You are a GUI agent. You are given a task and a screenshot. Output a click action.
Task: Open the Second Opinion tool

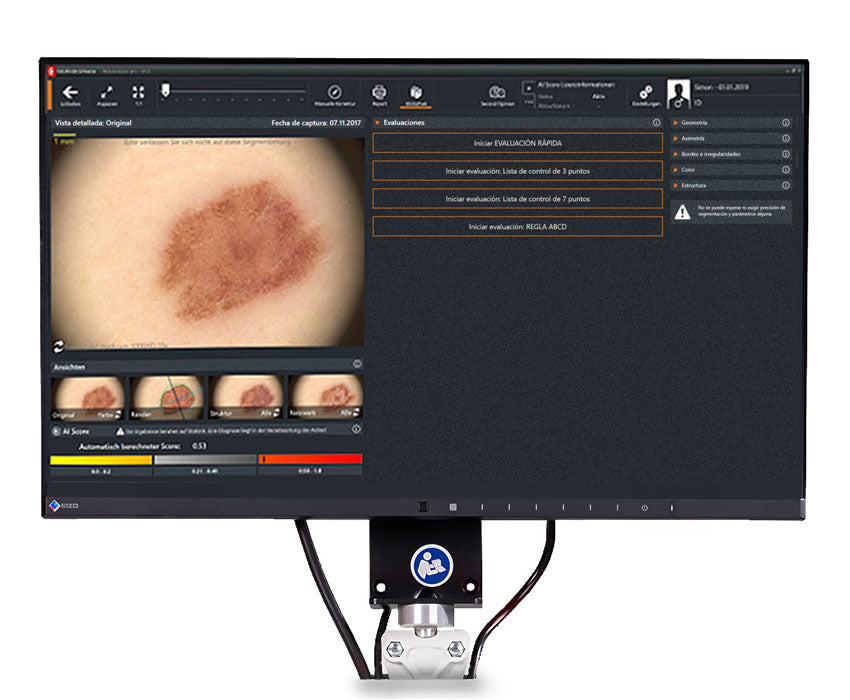[497, 92]
